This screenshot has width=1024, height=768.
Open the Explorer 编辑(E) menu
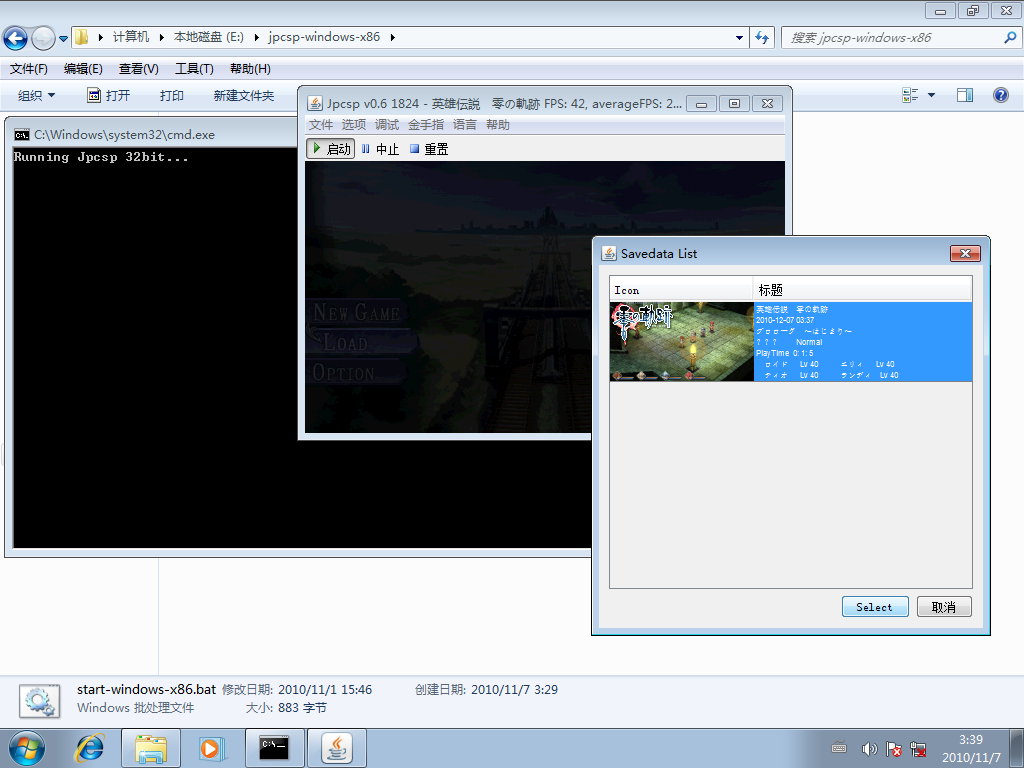(x=83, y=69)
